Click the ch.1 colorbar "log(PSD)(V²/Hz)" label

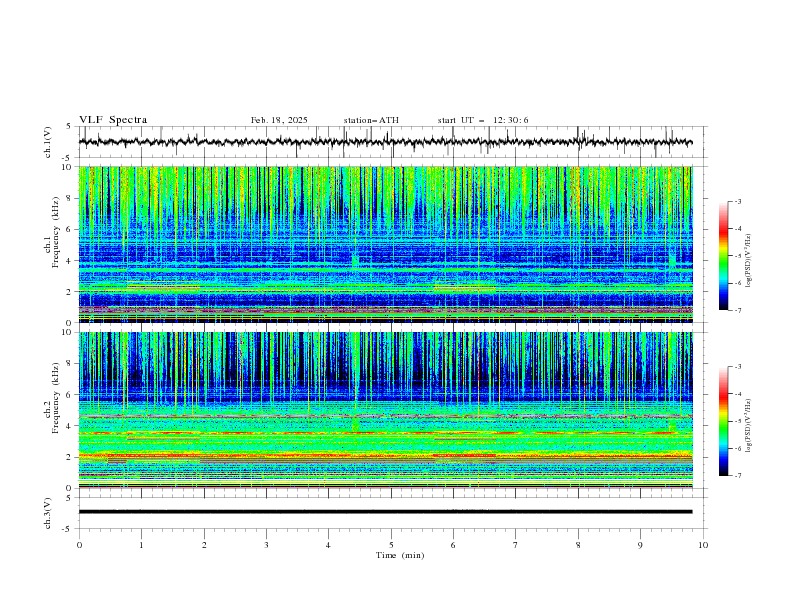pos(749,261)
